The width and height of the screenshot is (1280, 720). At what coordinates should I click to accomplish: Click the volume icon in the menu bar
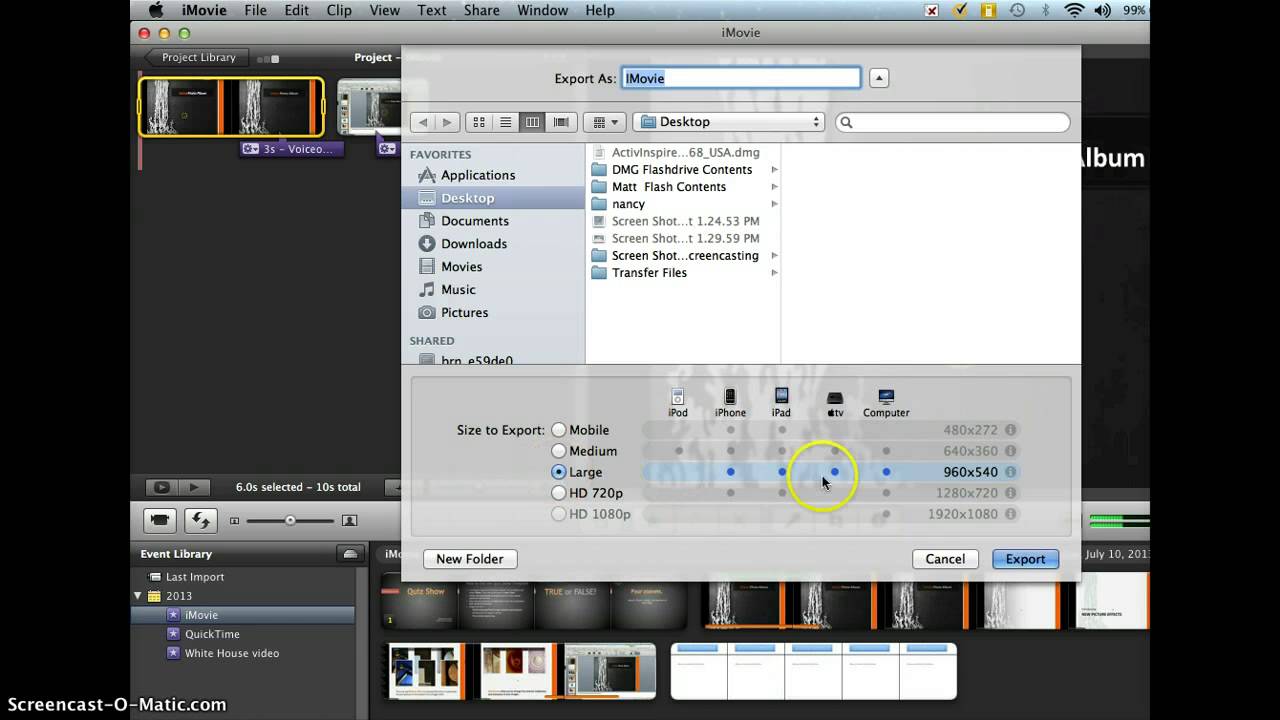tap(1103, 10)
